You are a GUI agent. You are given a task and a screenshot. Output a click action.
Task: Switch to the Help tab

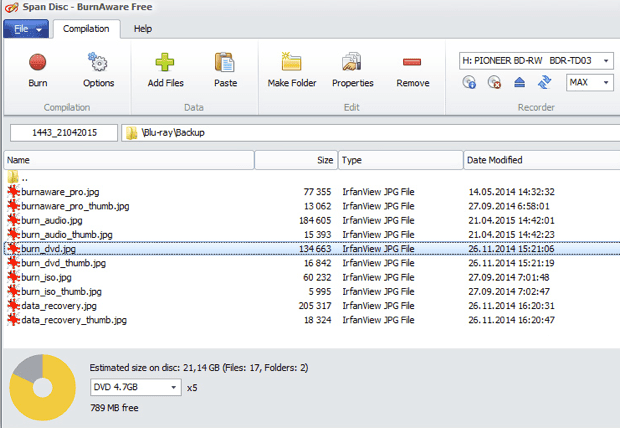(143, 29)
